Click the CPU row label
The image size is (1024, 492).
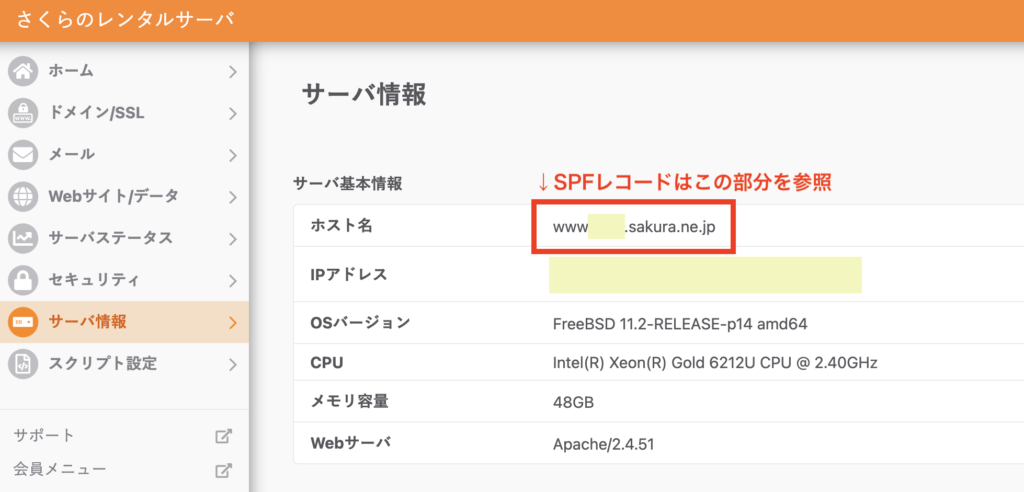click(x=327, y=363)
